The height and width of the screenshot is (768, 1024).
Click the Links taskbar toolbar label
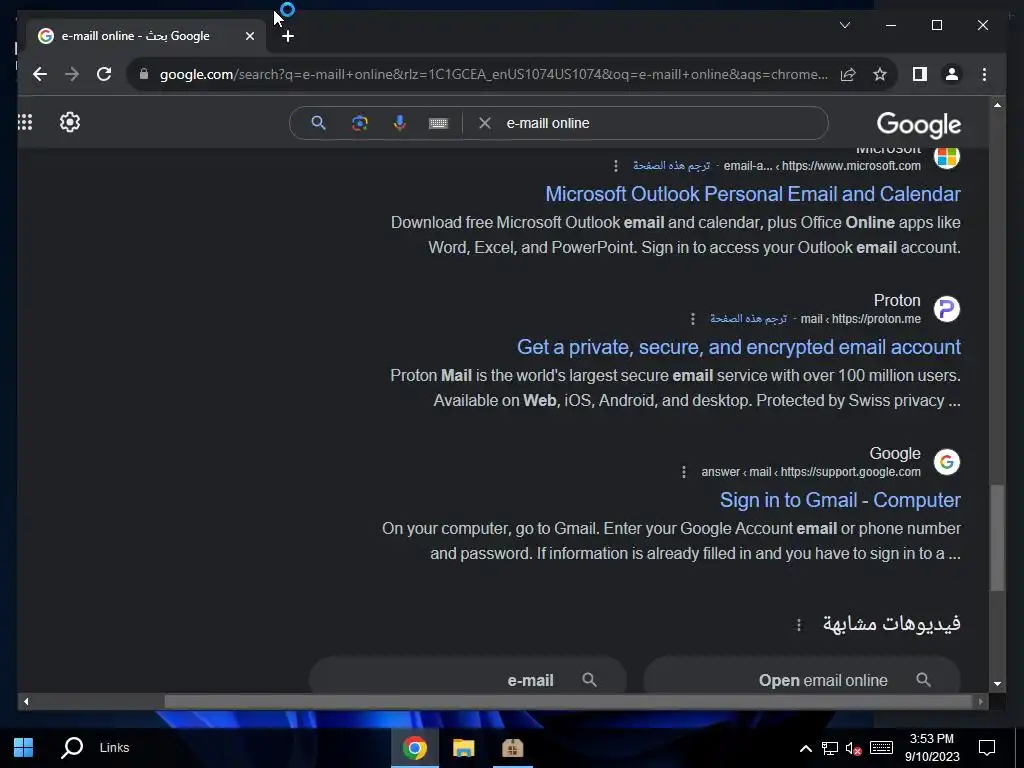click(x=114, y=748)
